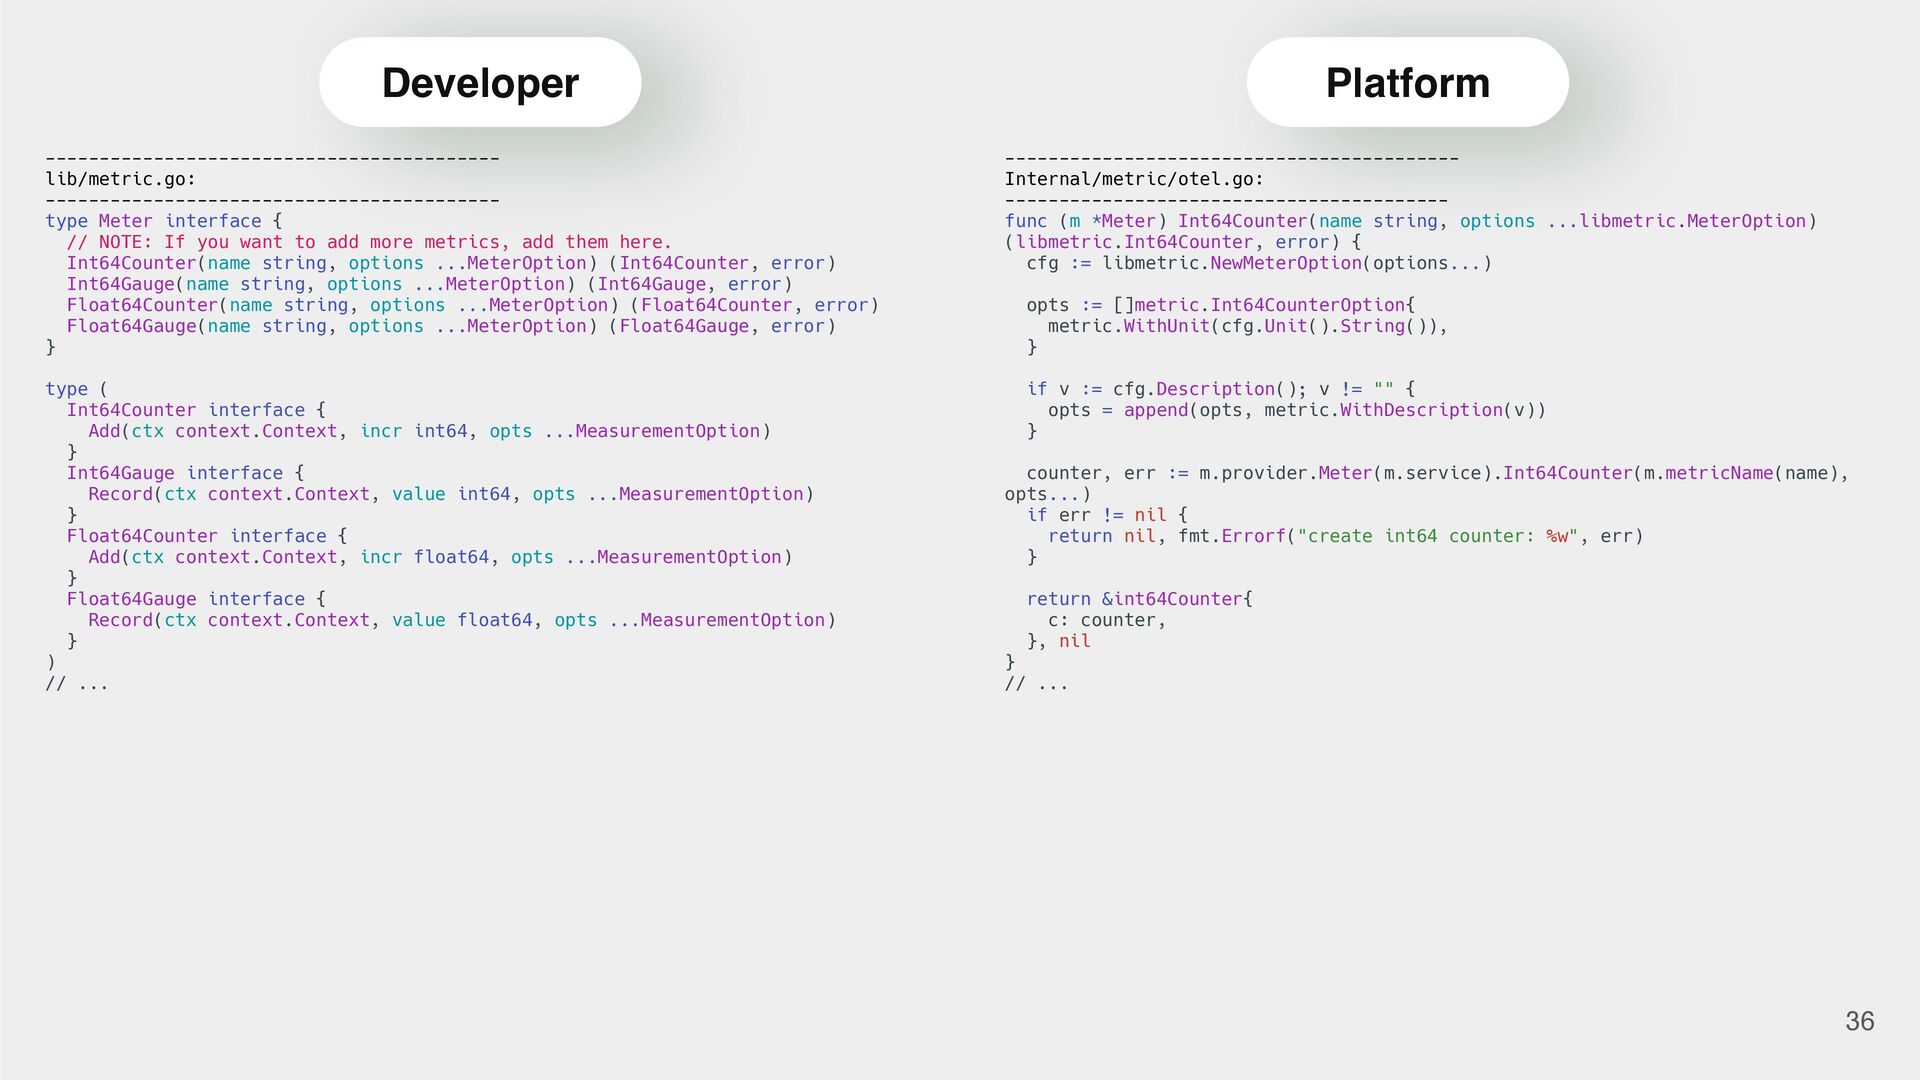Viewport: 1920px width, 1080px height.
Task: Click the m.provider.Meter counter assignment line
Action: pos(1437,473)
